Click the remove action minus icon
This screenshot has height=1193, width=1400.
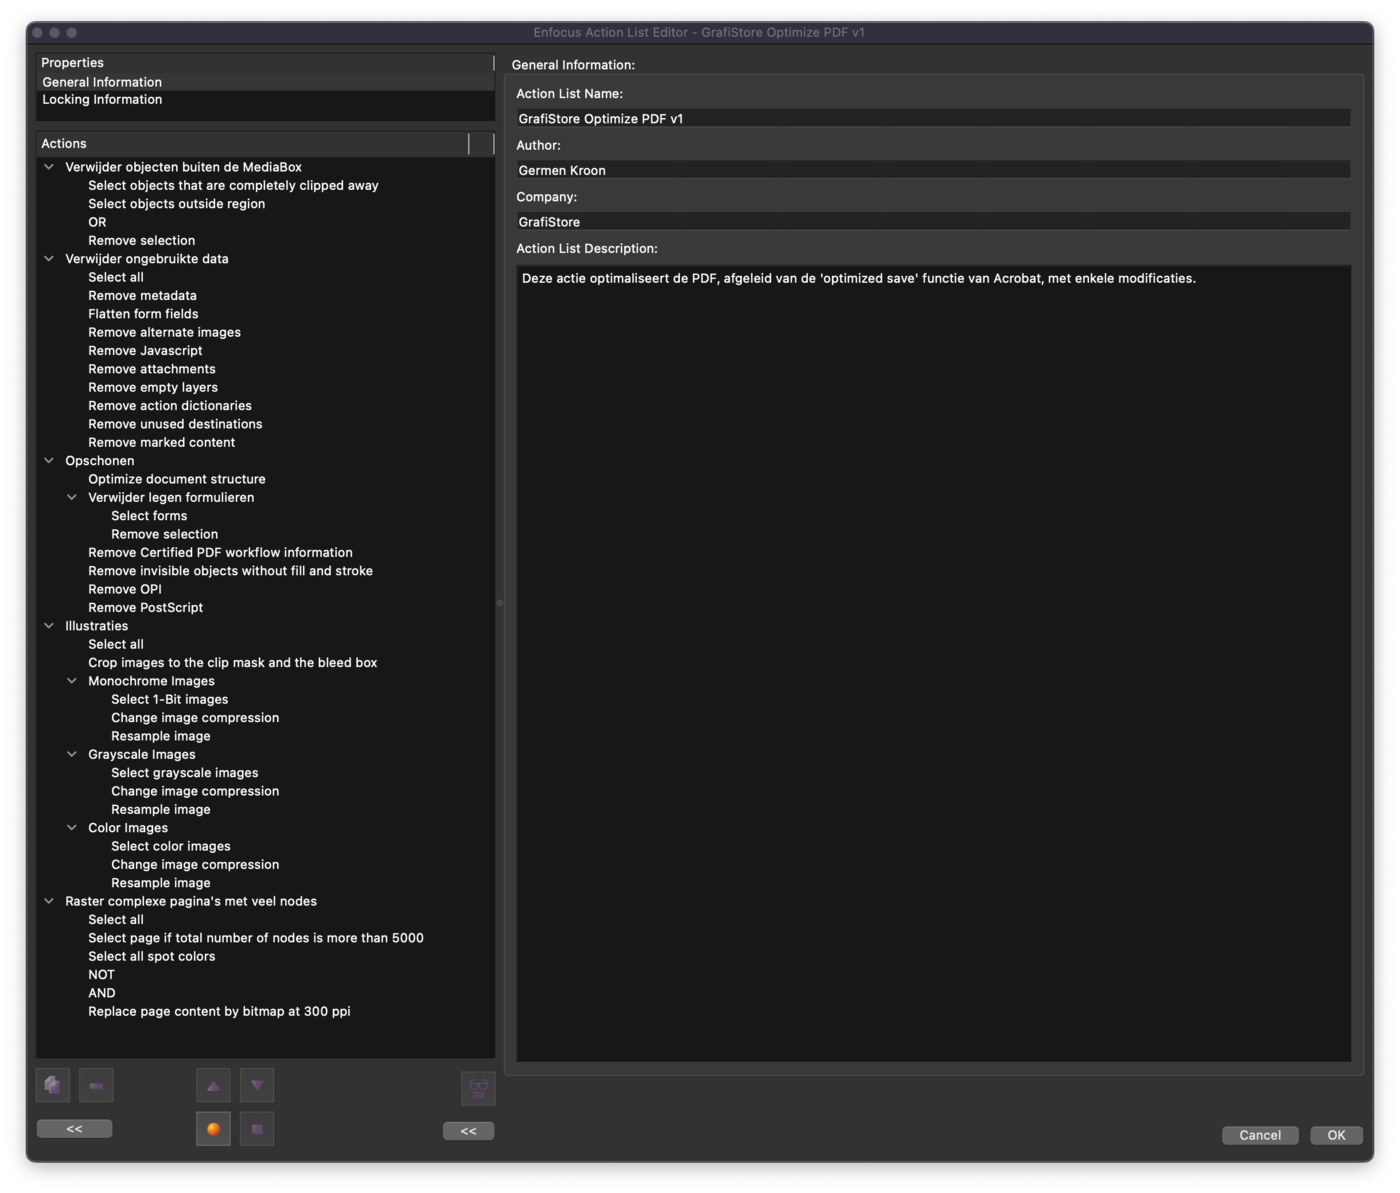(96, 1085)
